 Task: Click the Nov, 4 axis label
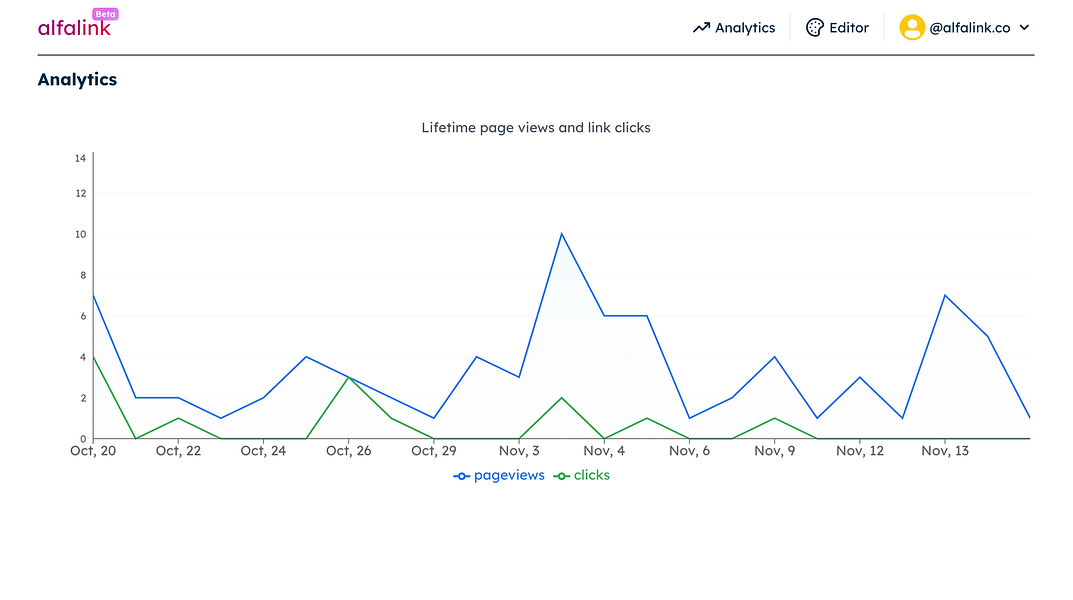604,451
